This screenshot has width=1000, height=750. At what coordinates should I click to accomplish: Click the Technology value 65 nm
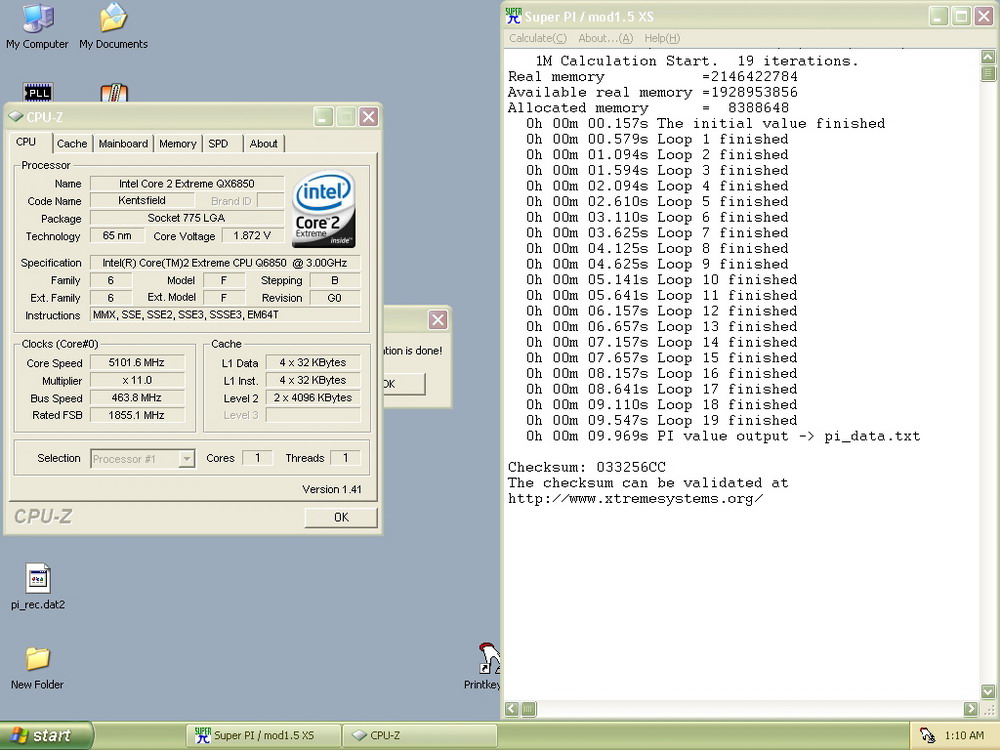(117, 235)
